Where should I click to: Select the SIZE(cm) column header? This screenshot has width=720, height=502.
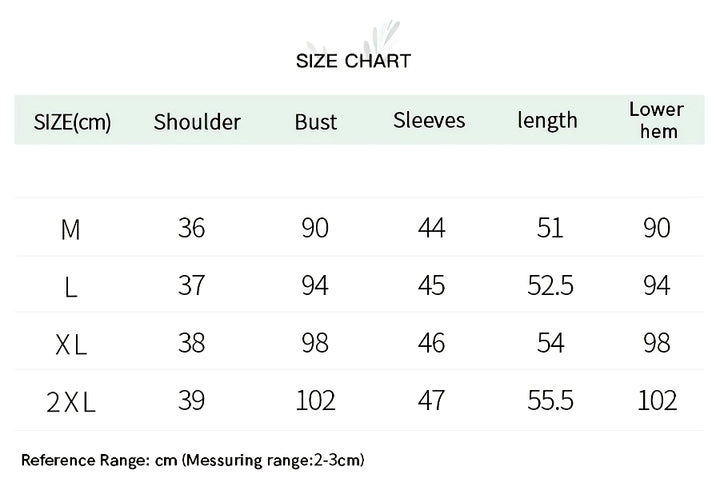tap(72, 122)
